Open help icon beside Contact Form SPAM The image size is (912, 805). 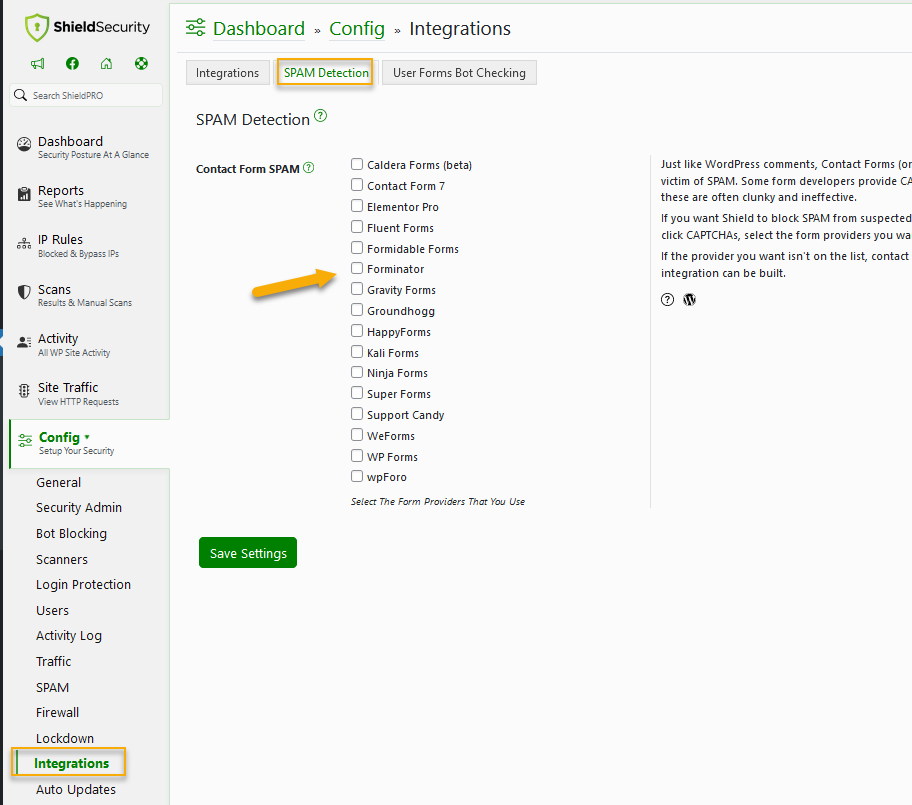point(309,168)
